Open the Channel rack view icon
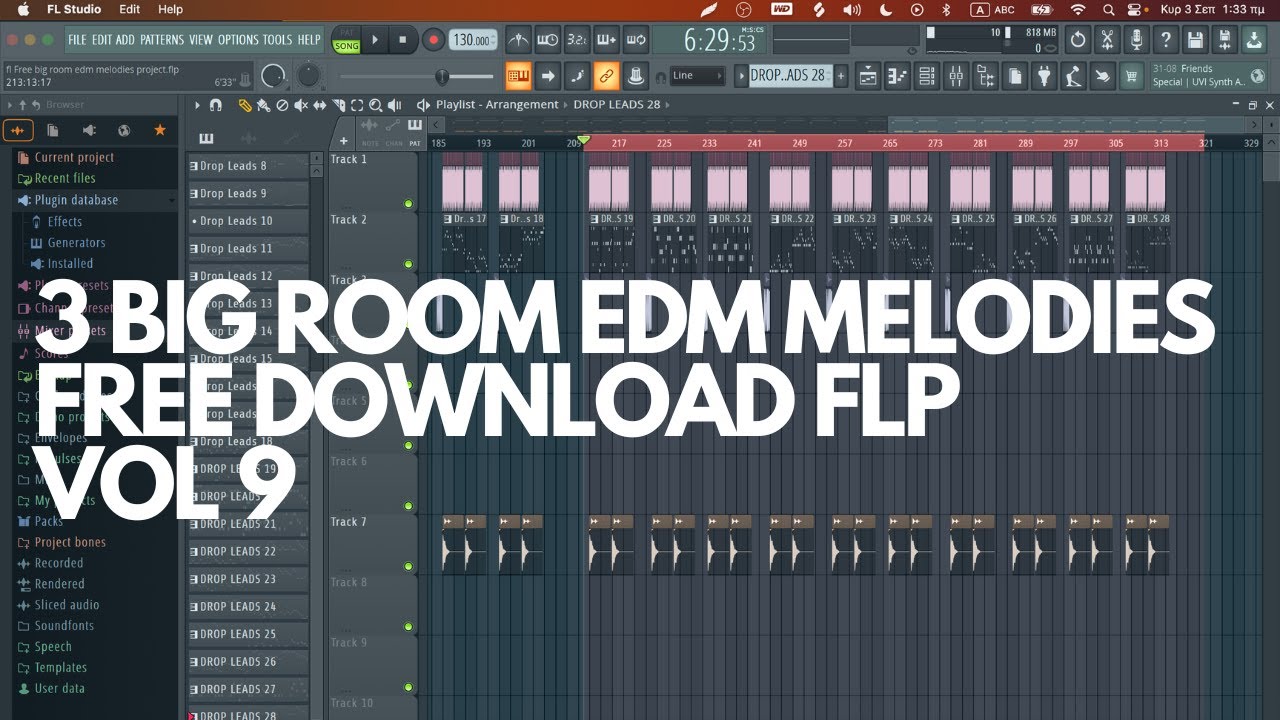 [x=927, y=75]
